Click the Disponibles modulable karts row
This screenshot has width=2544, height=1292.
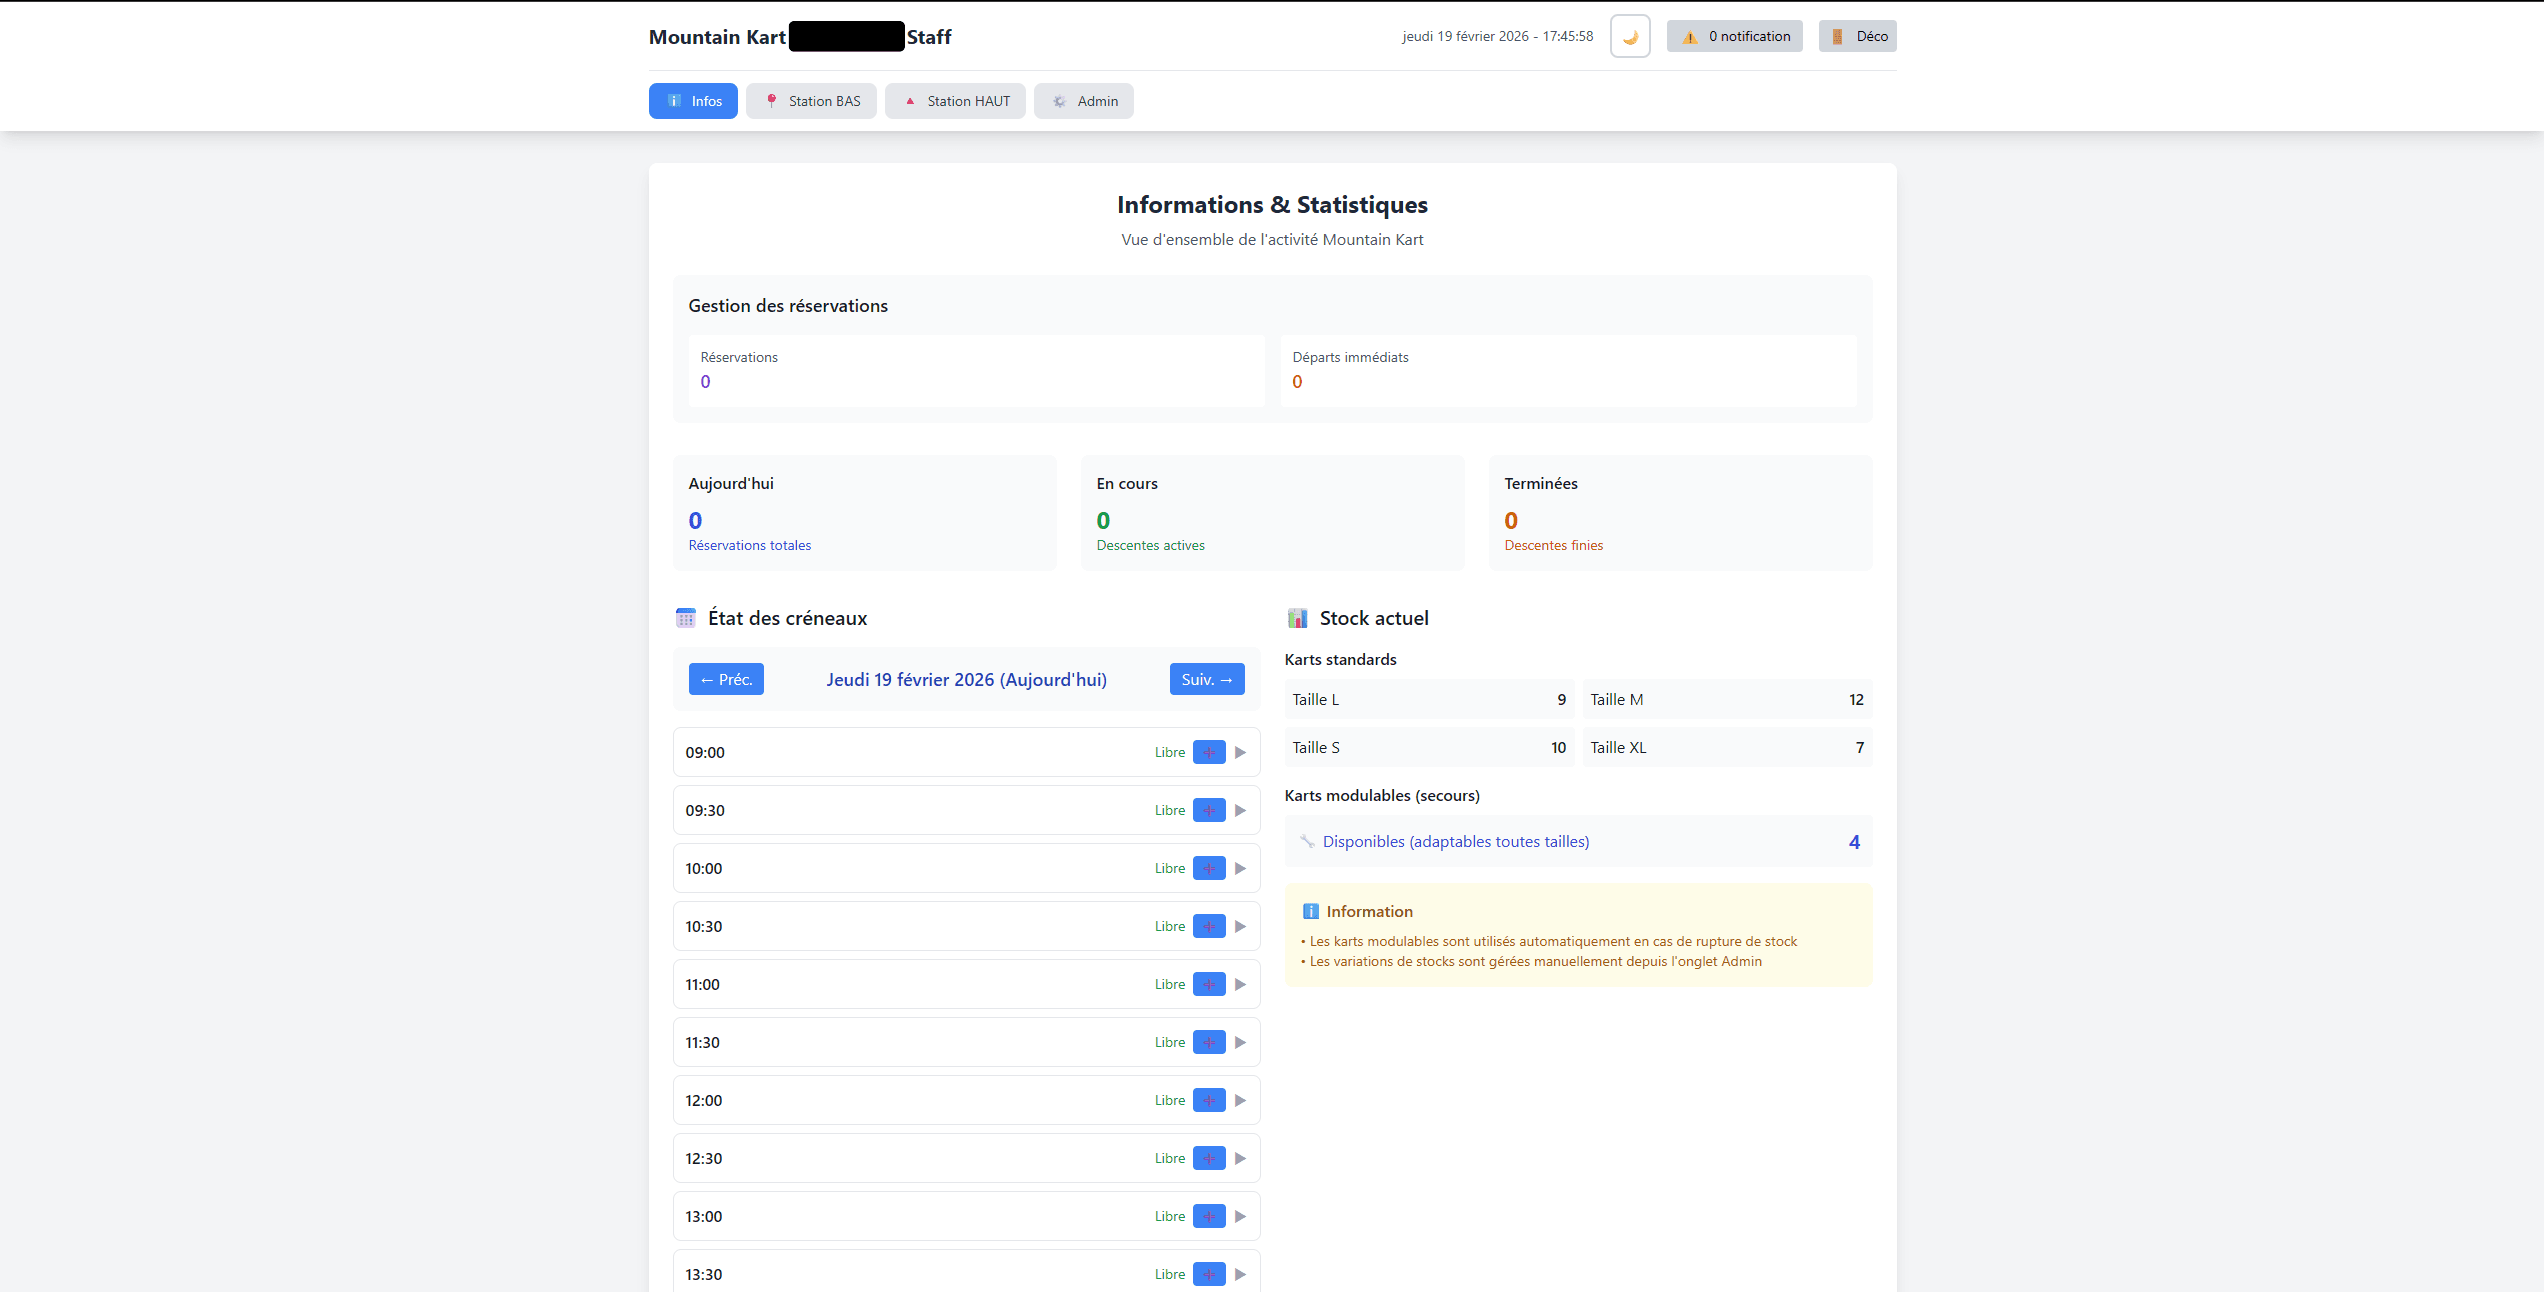tap(1578, 842)
